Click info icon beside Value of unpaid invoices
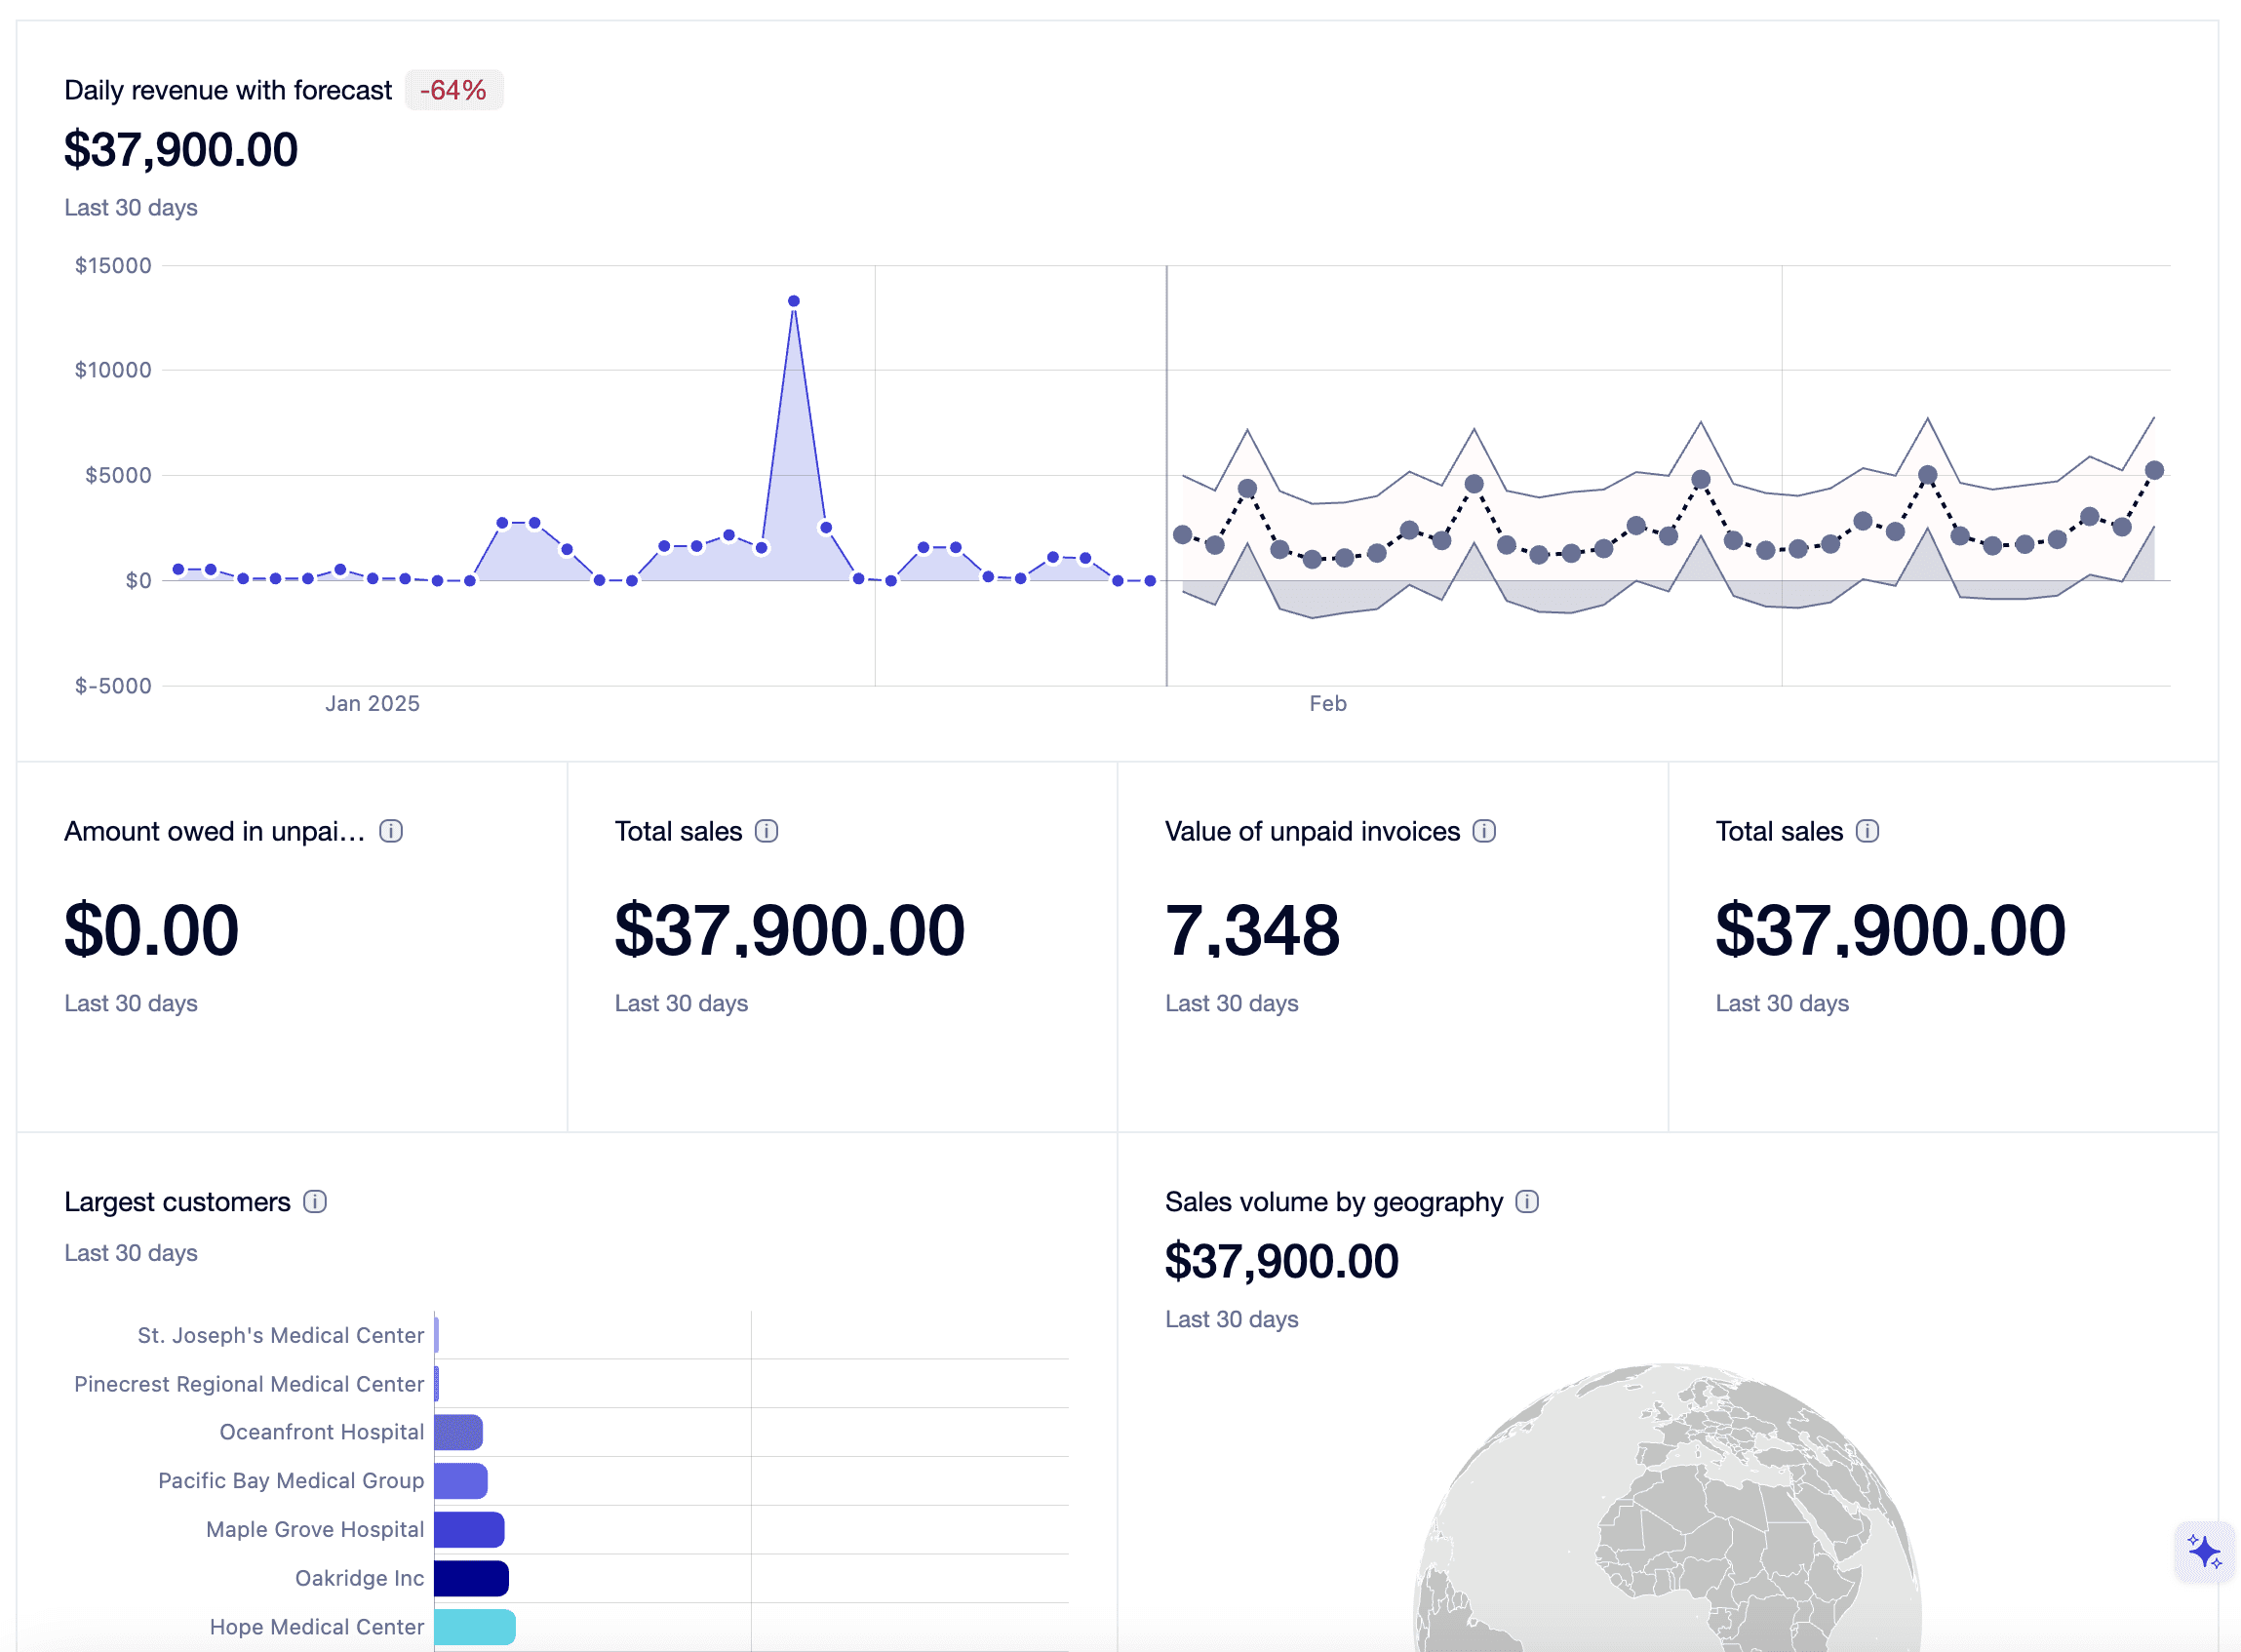2241x1652 pixels. (x=1484, y=831)
